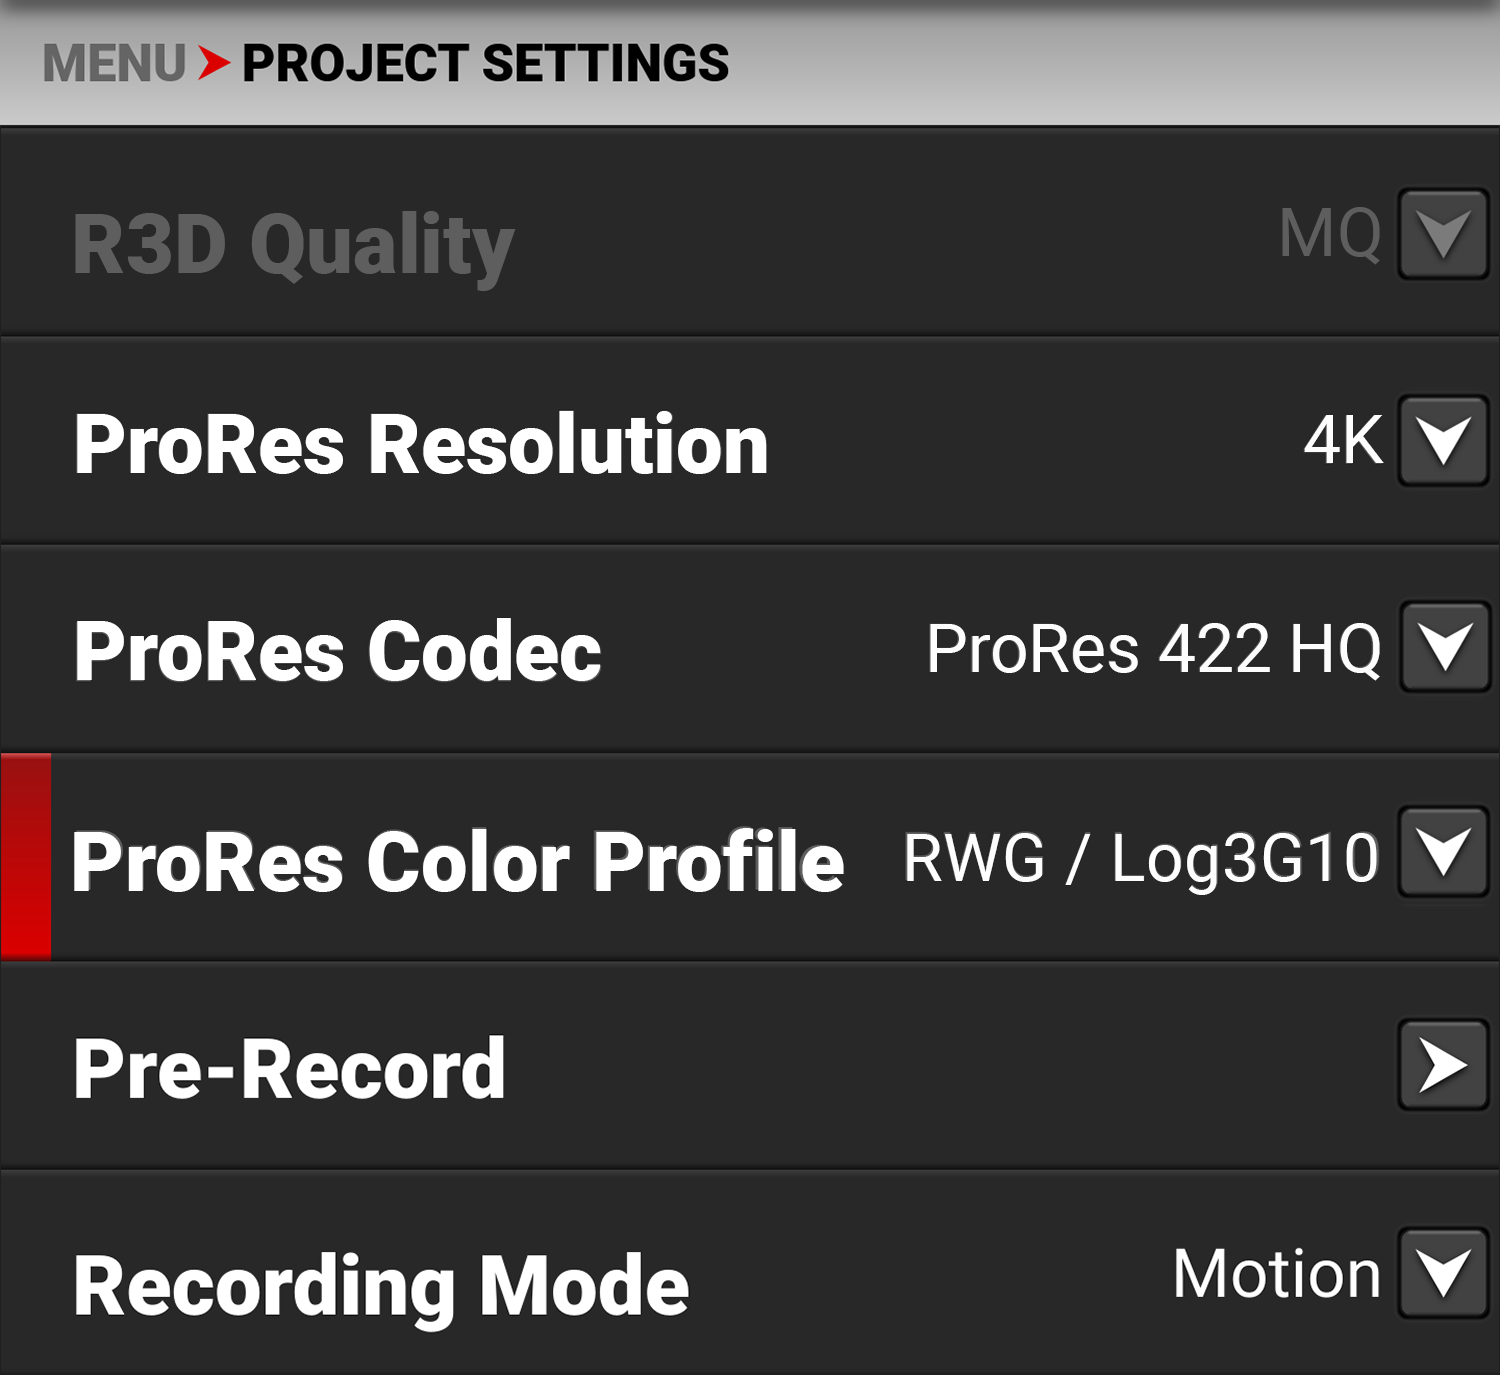
Task: Expand the ProRes Color Profile dropdown arrow
Action: tap(1443, 853)
